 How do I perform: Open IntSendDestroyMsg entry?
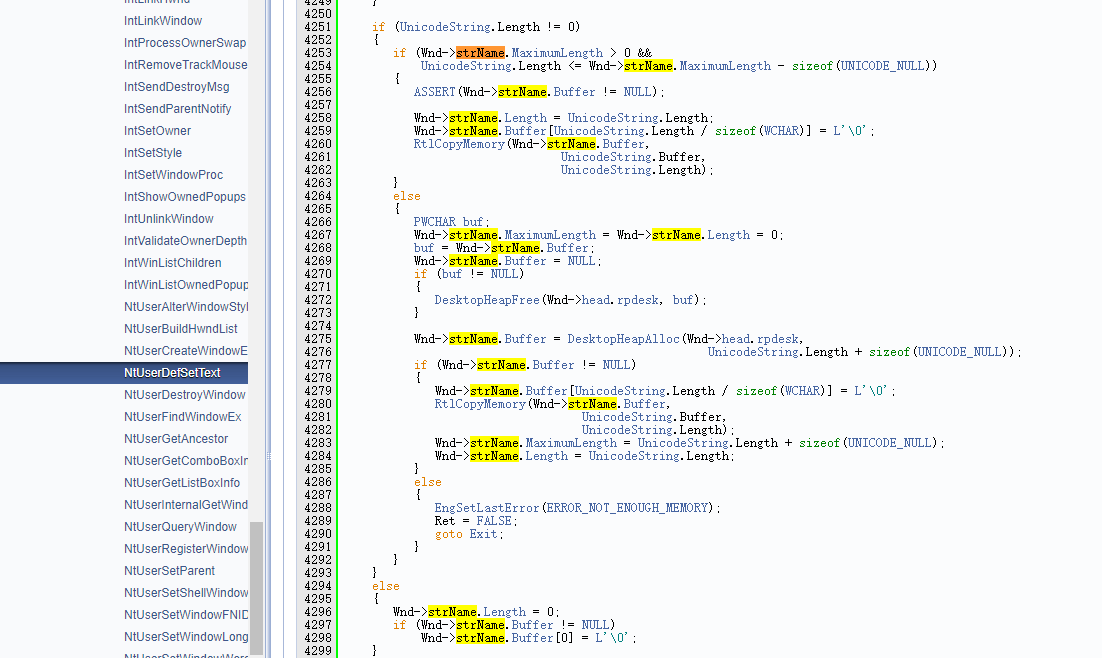point(176,87)
